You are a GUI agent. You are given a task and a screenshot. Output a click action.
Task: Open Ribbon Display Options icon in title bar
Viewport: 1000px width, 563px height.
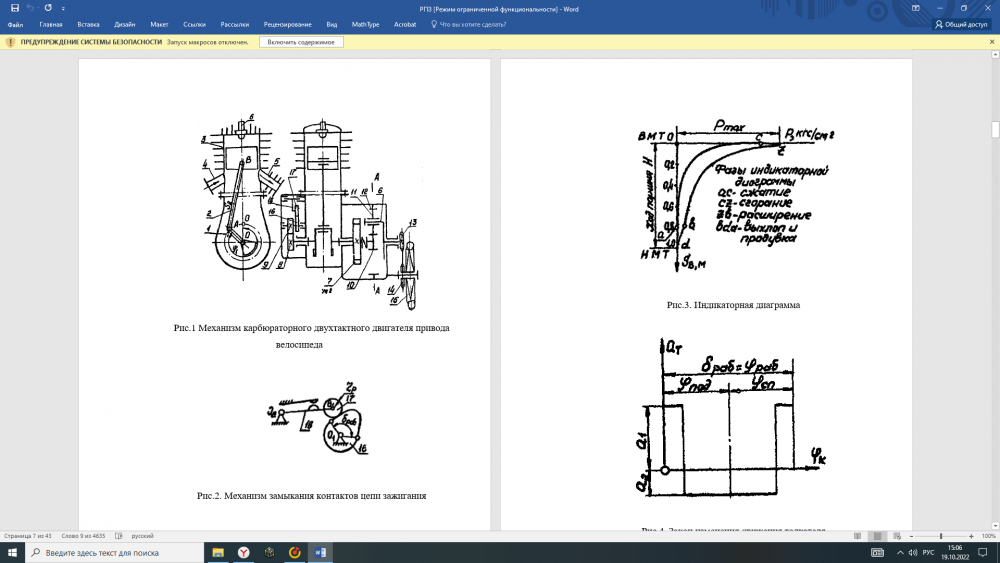click(915, 8)
